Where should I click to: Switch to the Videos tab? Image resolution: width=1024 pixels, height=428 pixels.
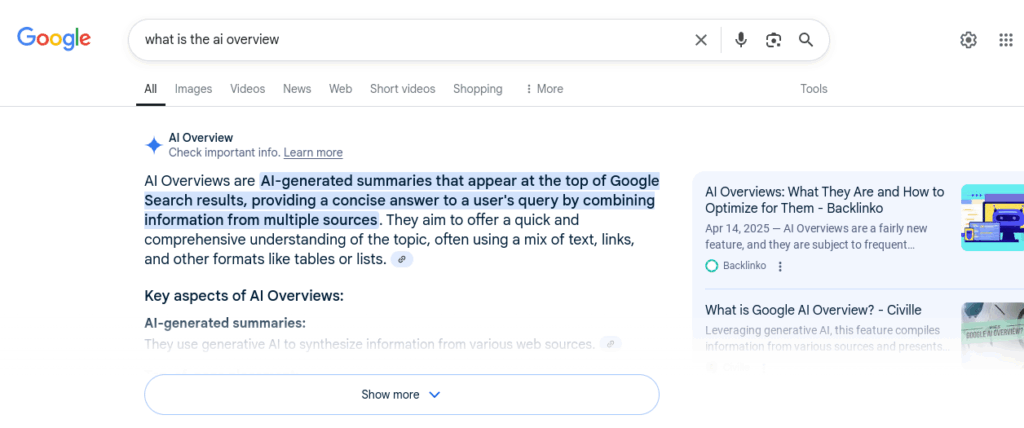(x=247, y=89)
